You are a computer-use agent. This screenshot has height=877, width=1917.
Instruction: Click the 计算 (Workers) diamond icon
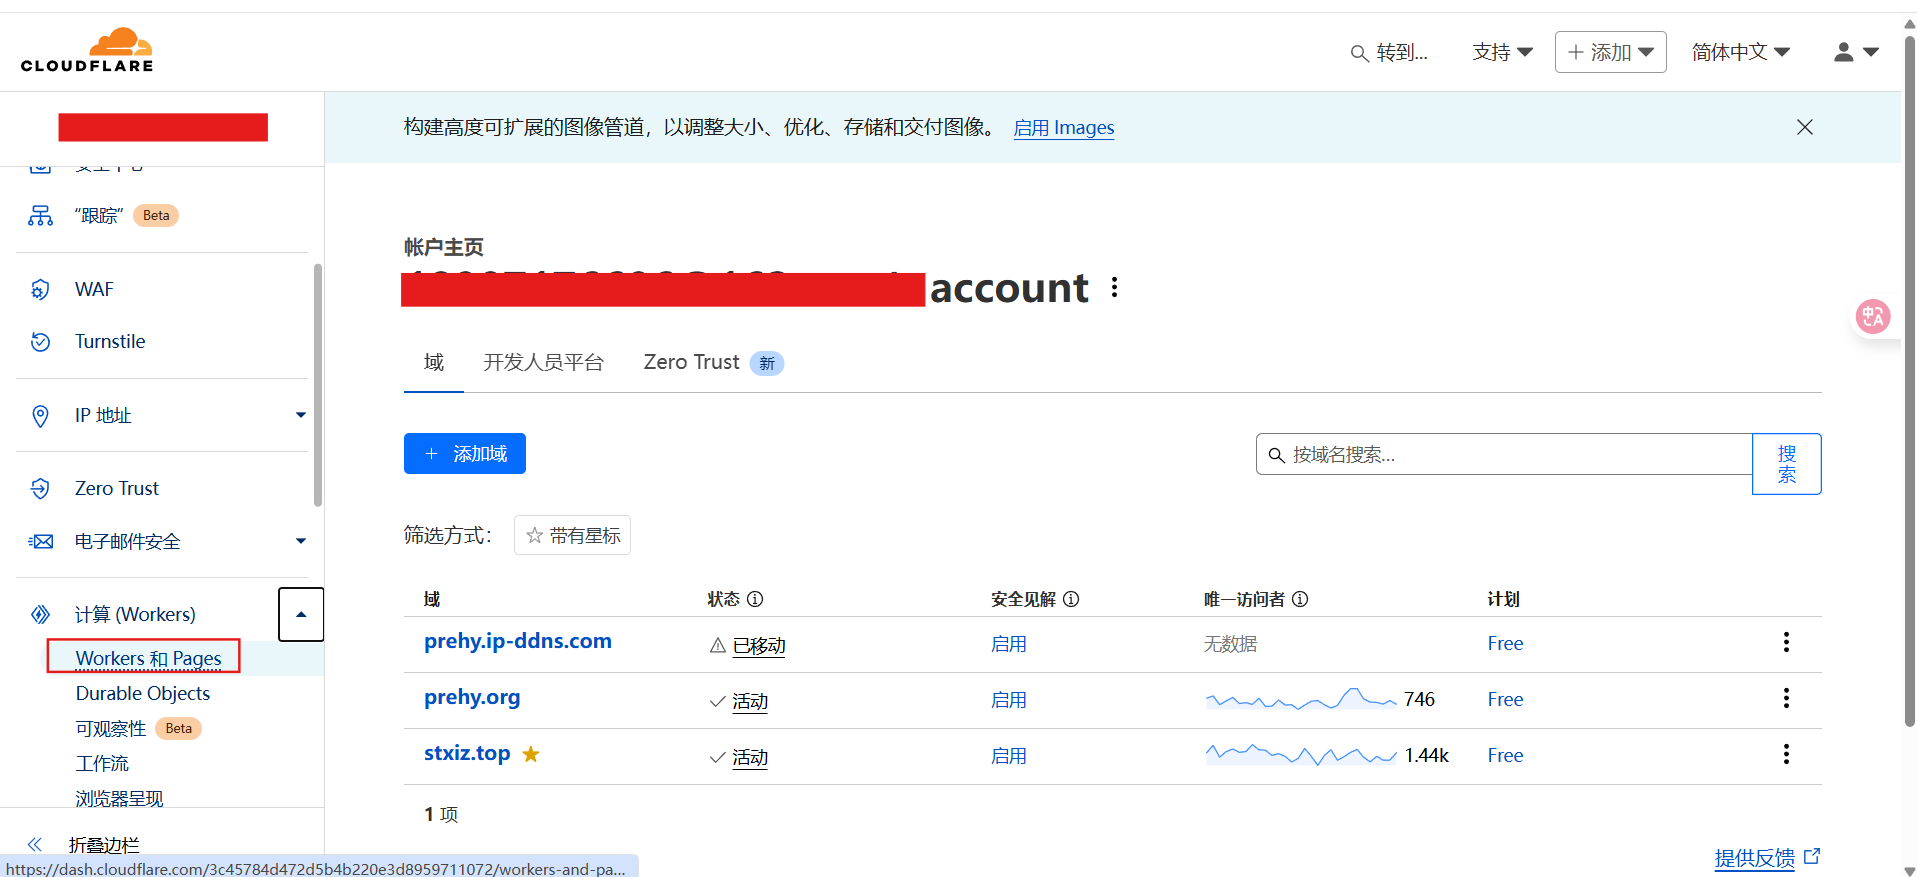40,614
